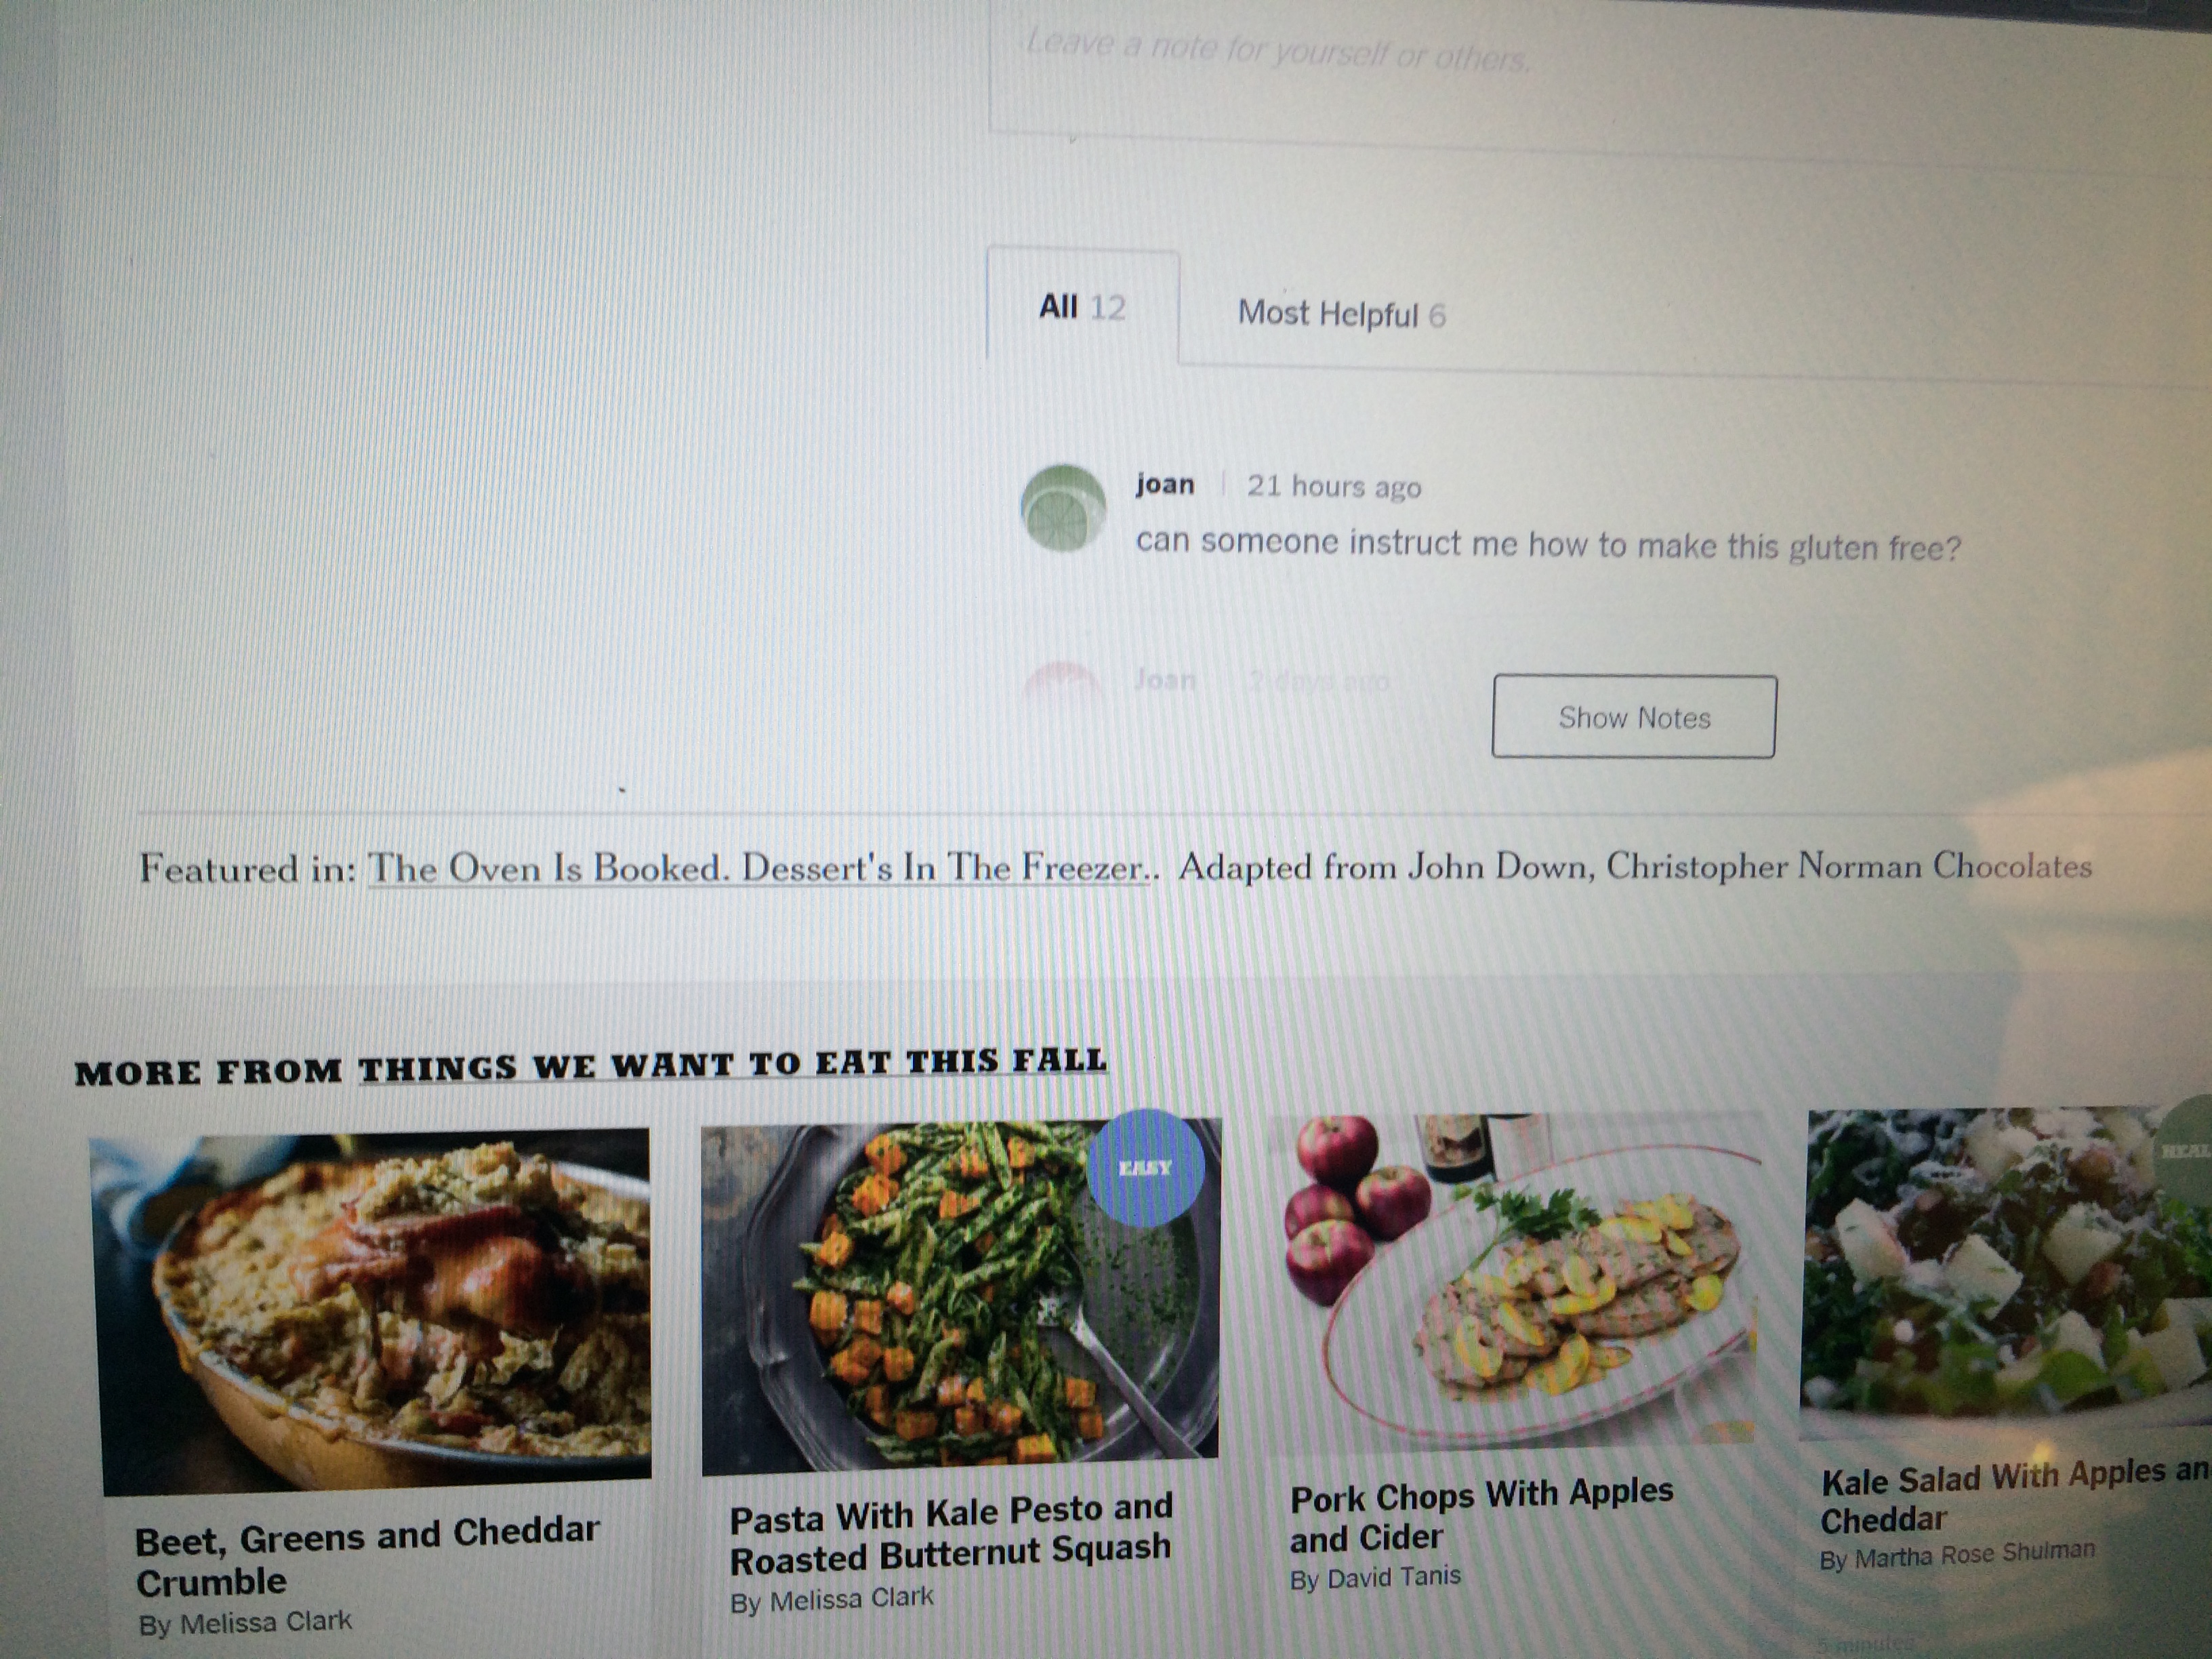
Task: Click the Show Notes button
Action: coord(1634,717)
